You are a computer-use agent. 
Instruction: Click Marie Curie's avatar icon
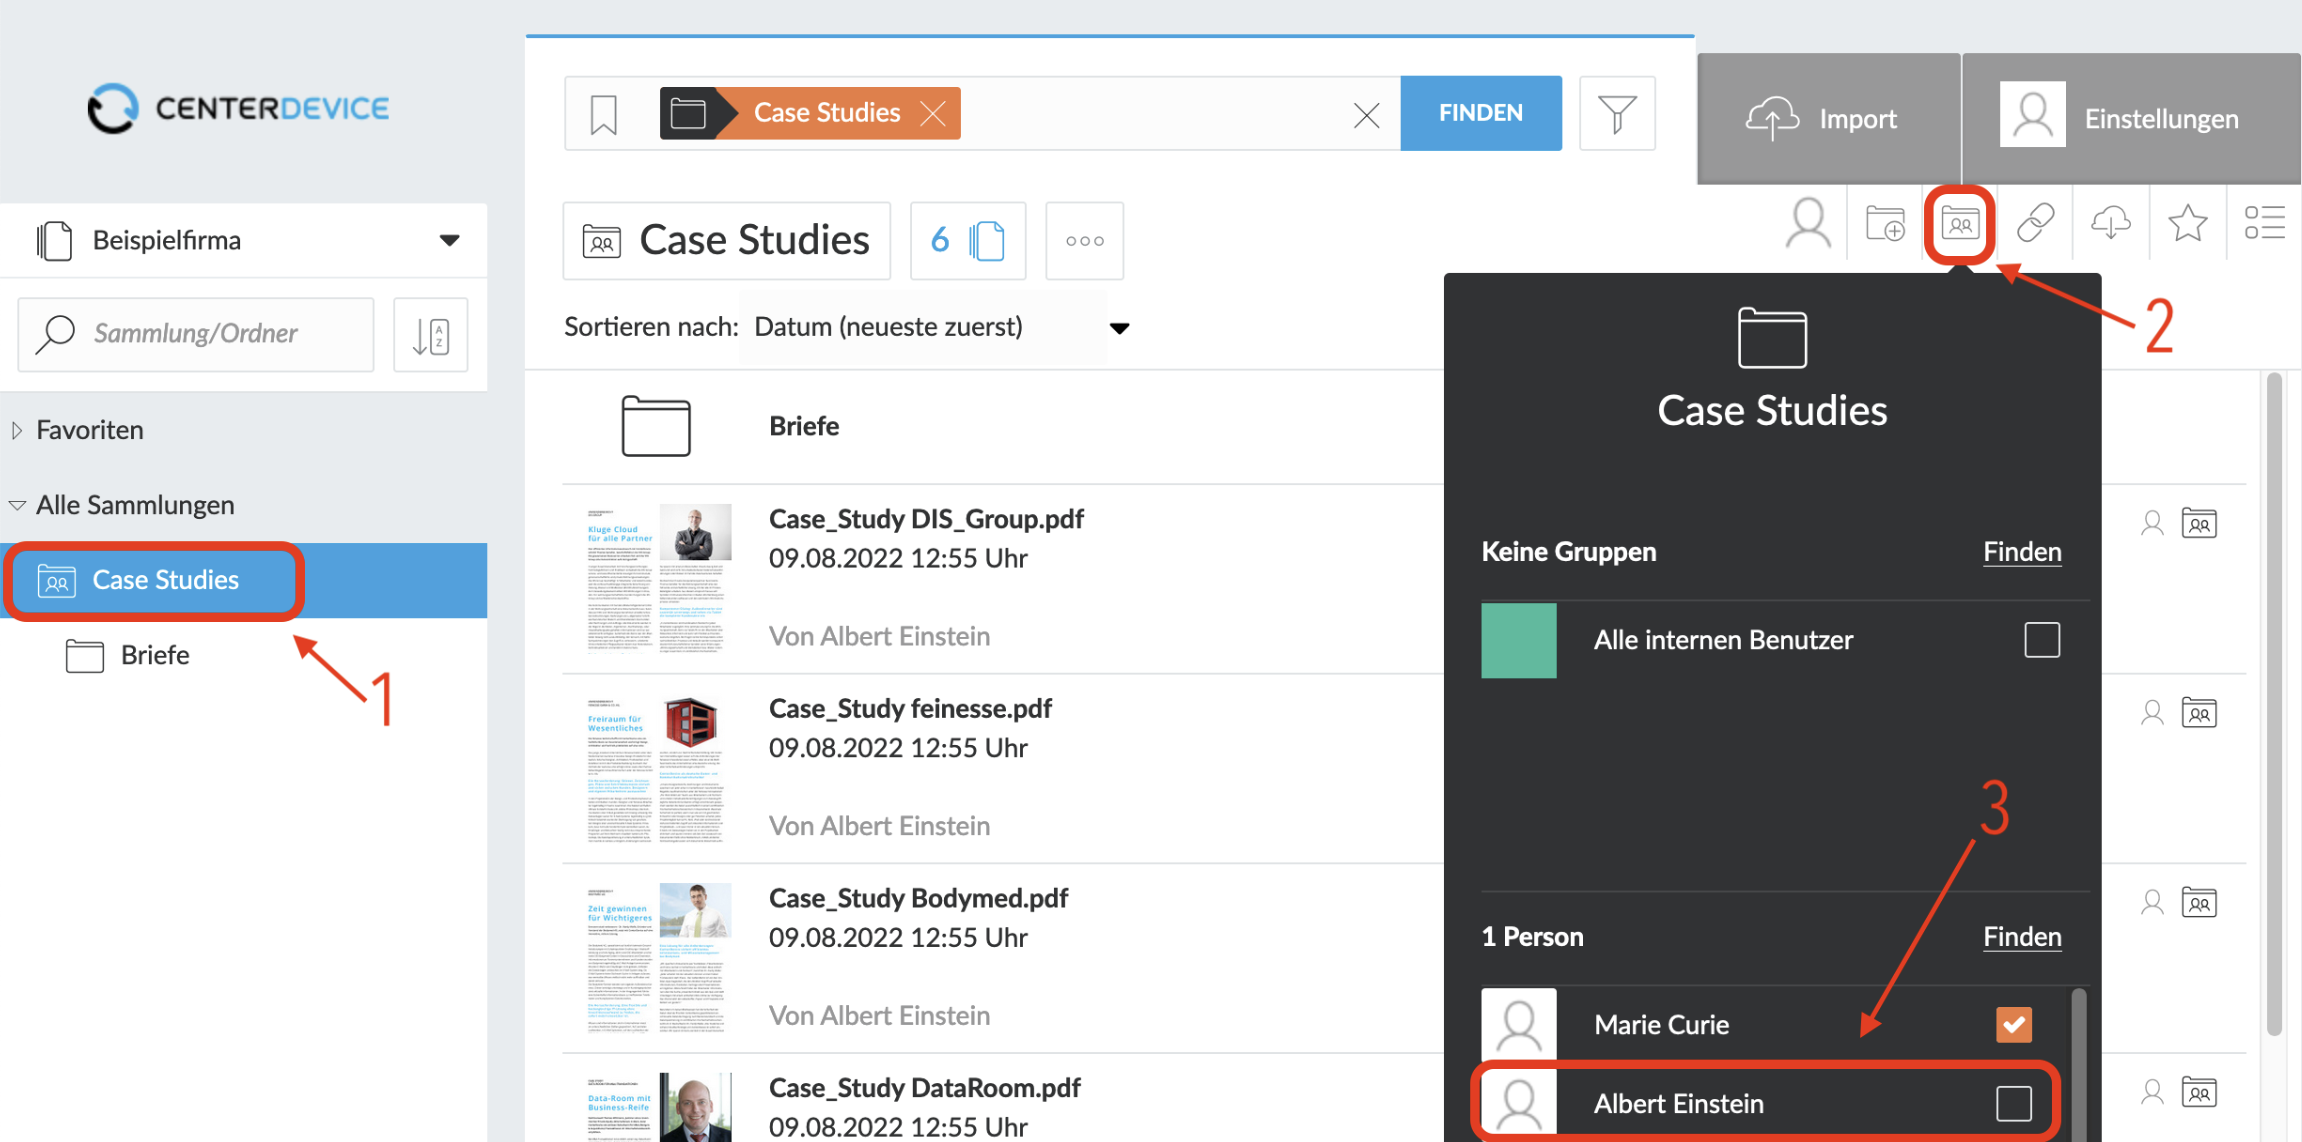point(1518,1024)
